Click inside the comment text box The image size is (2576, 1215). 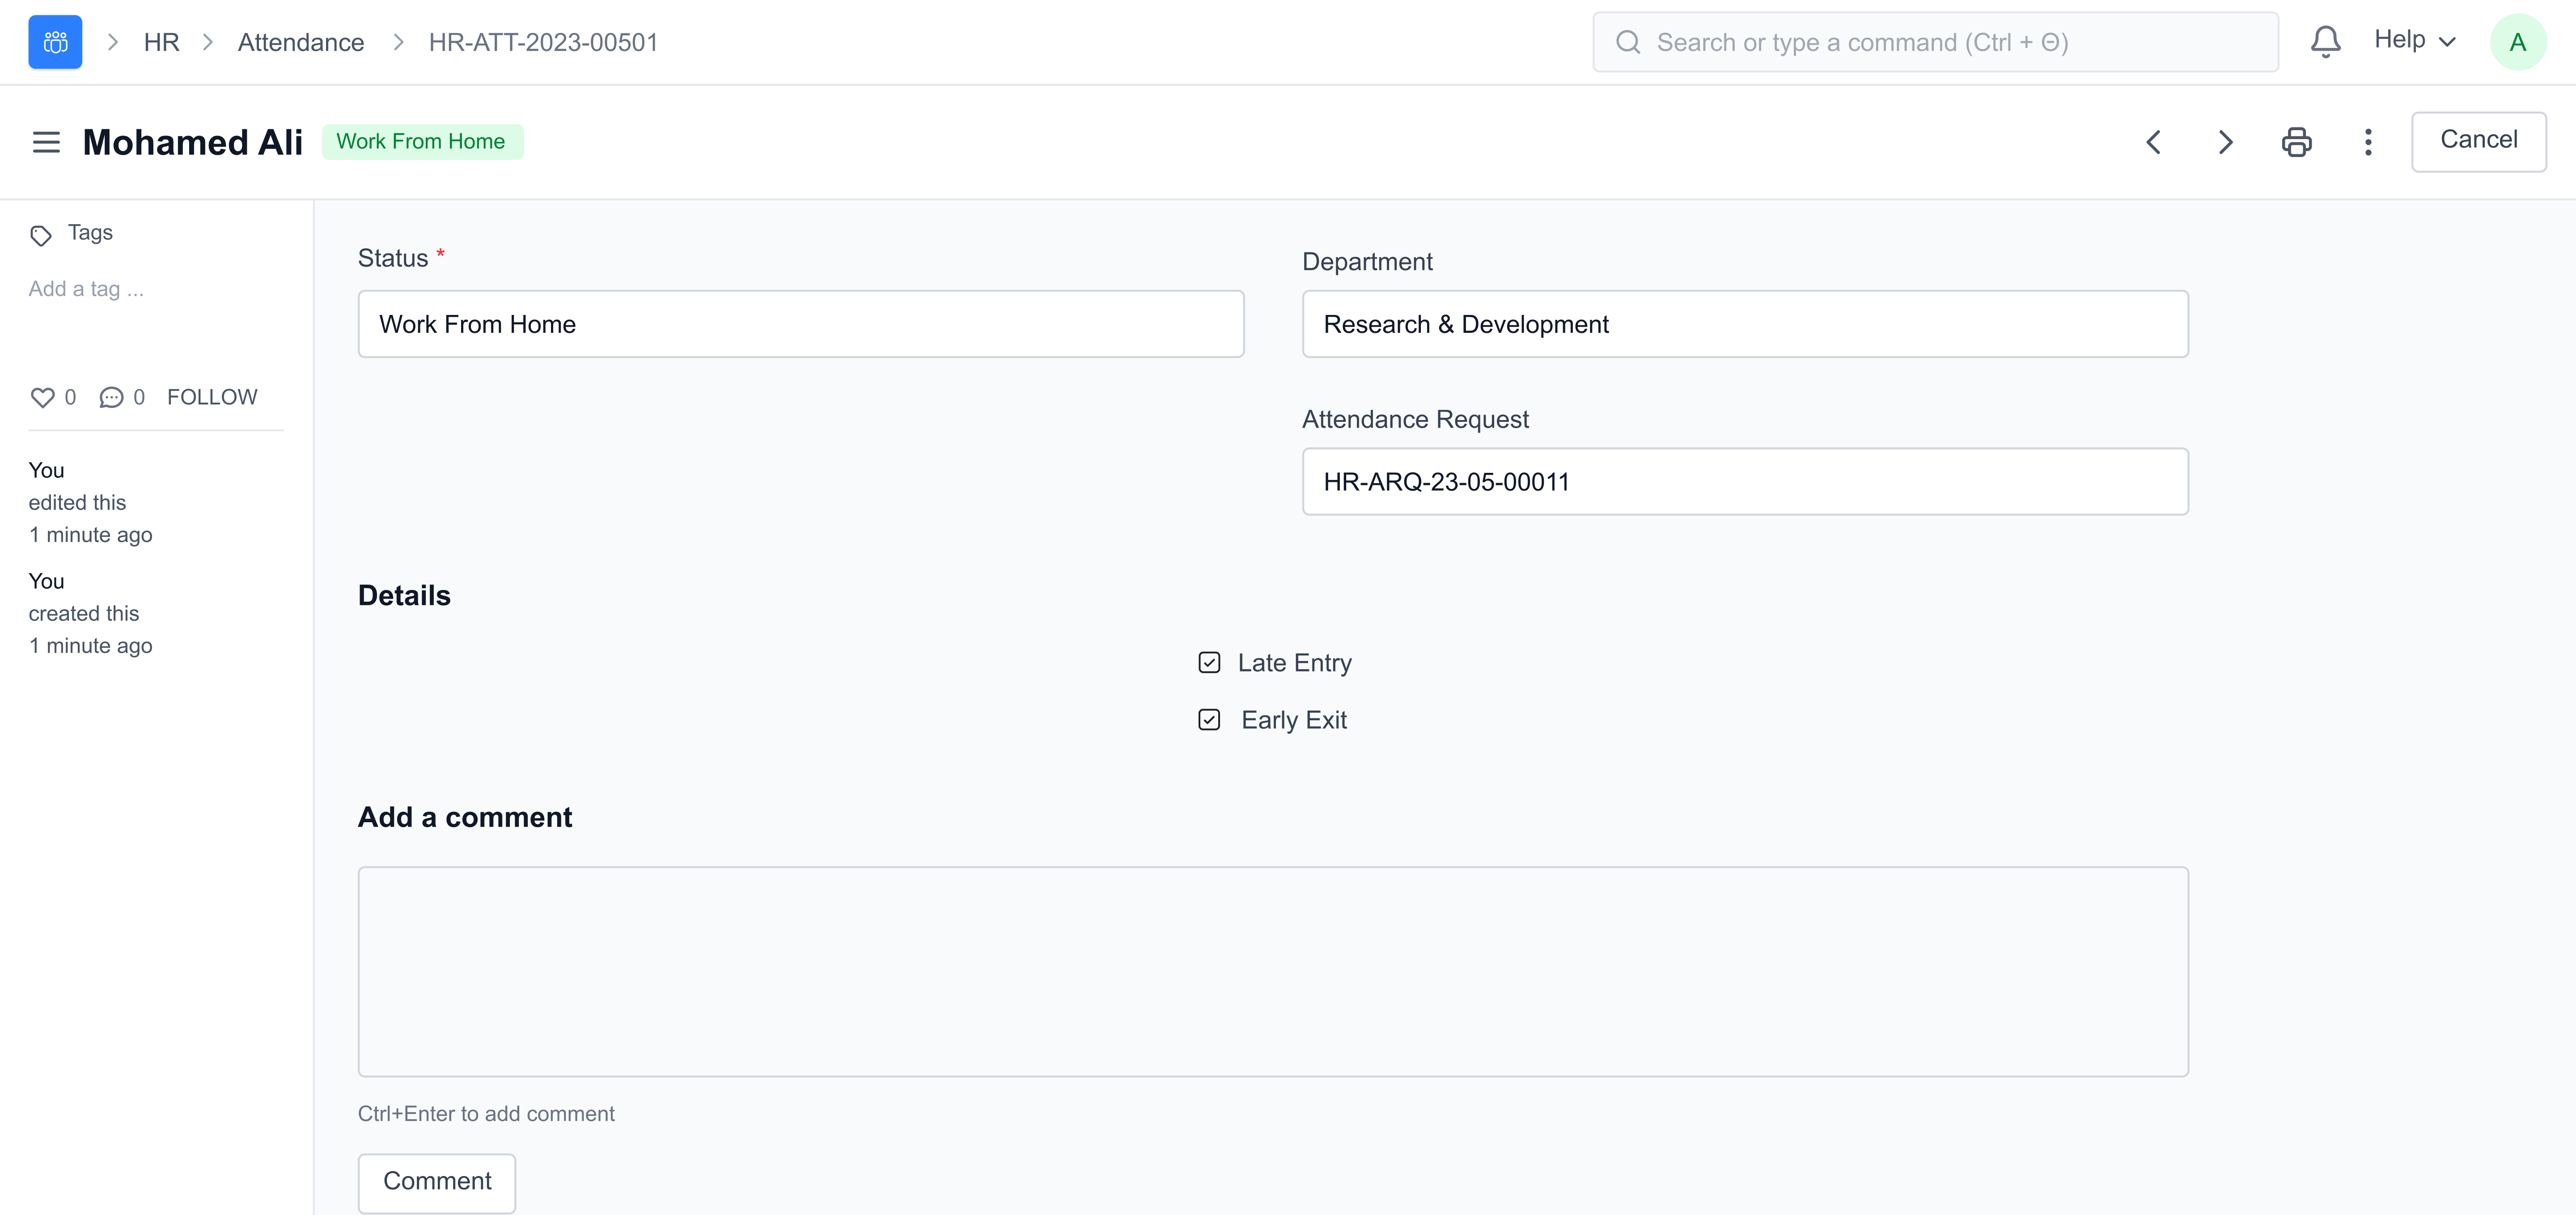pyautogui.click(x=1272, y=971)
